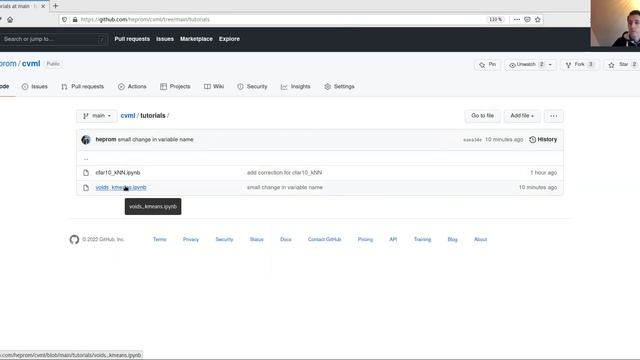Switch to the Projects tab
This screenshot has width=640, height=360.
tap(175, 87)
